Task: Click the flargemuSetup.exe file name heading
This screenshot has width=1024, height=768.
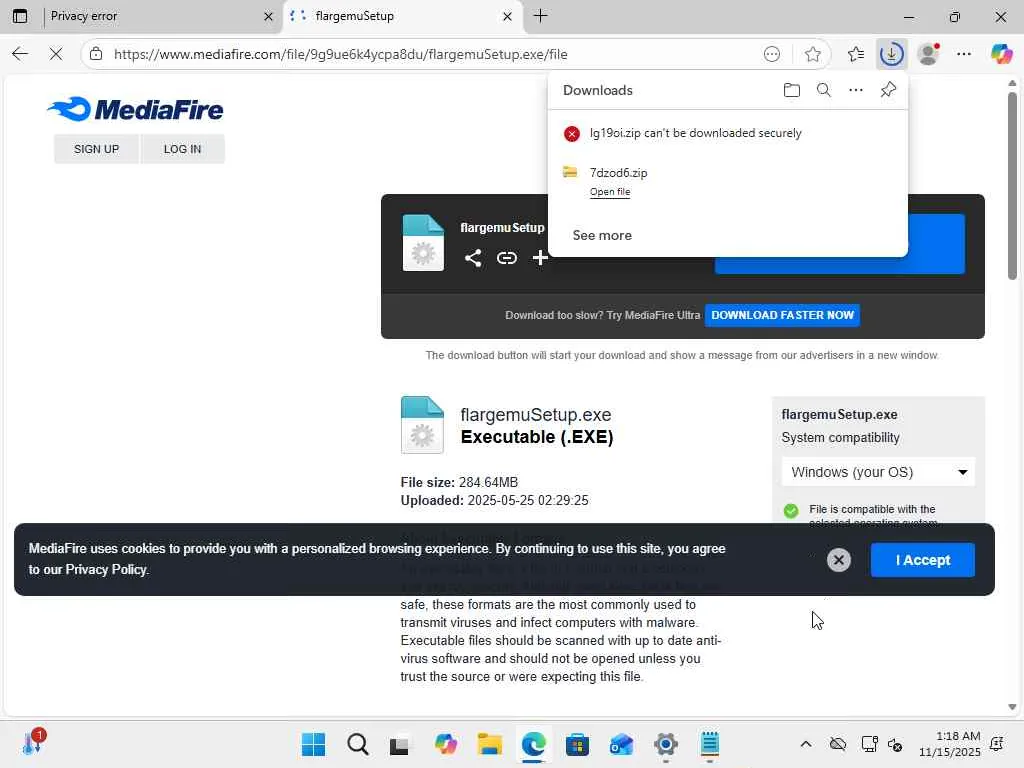Action: pyautogui.click(x=536, y=415)
